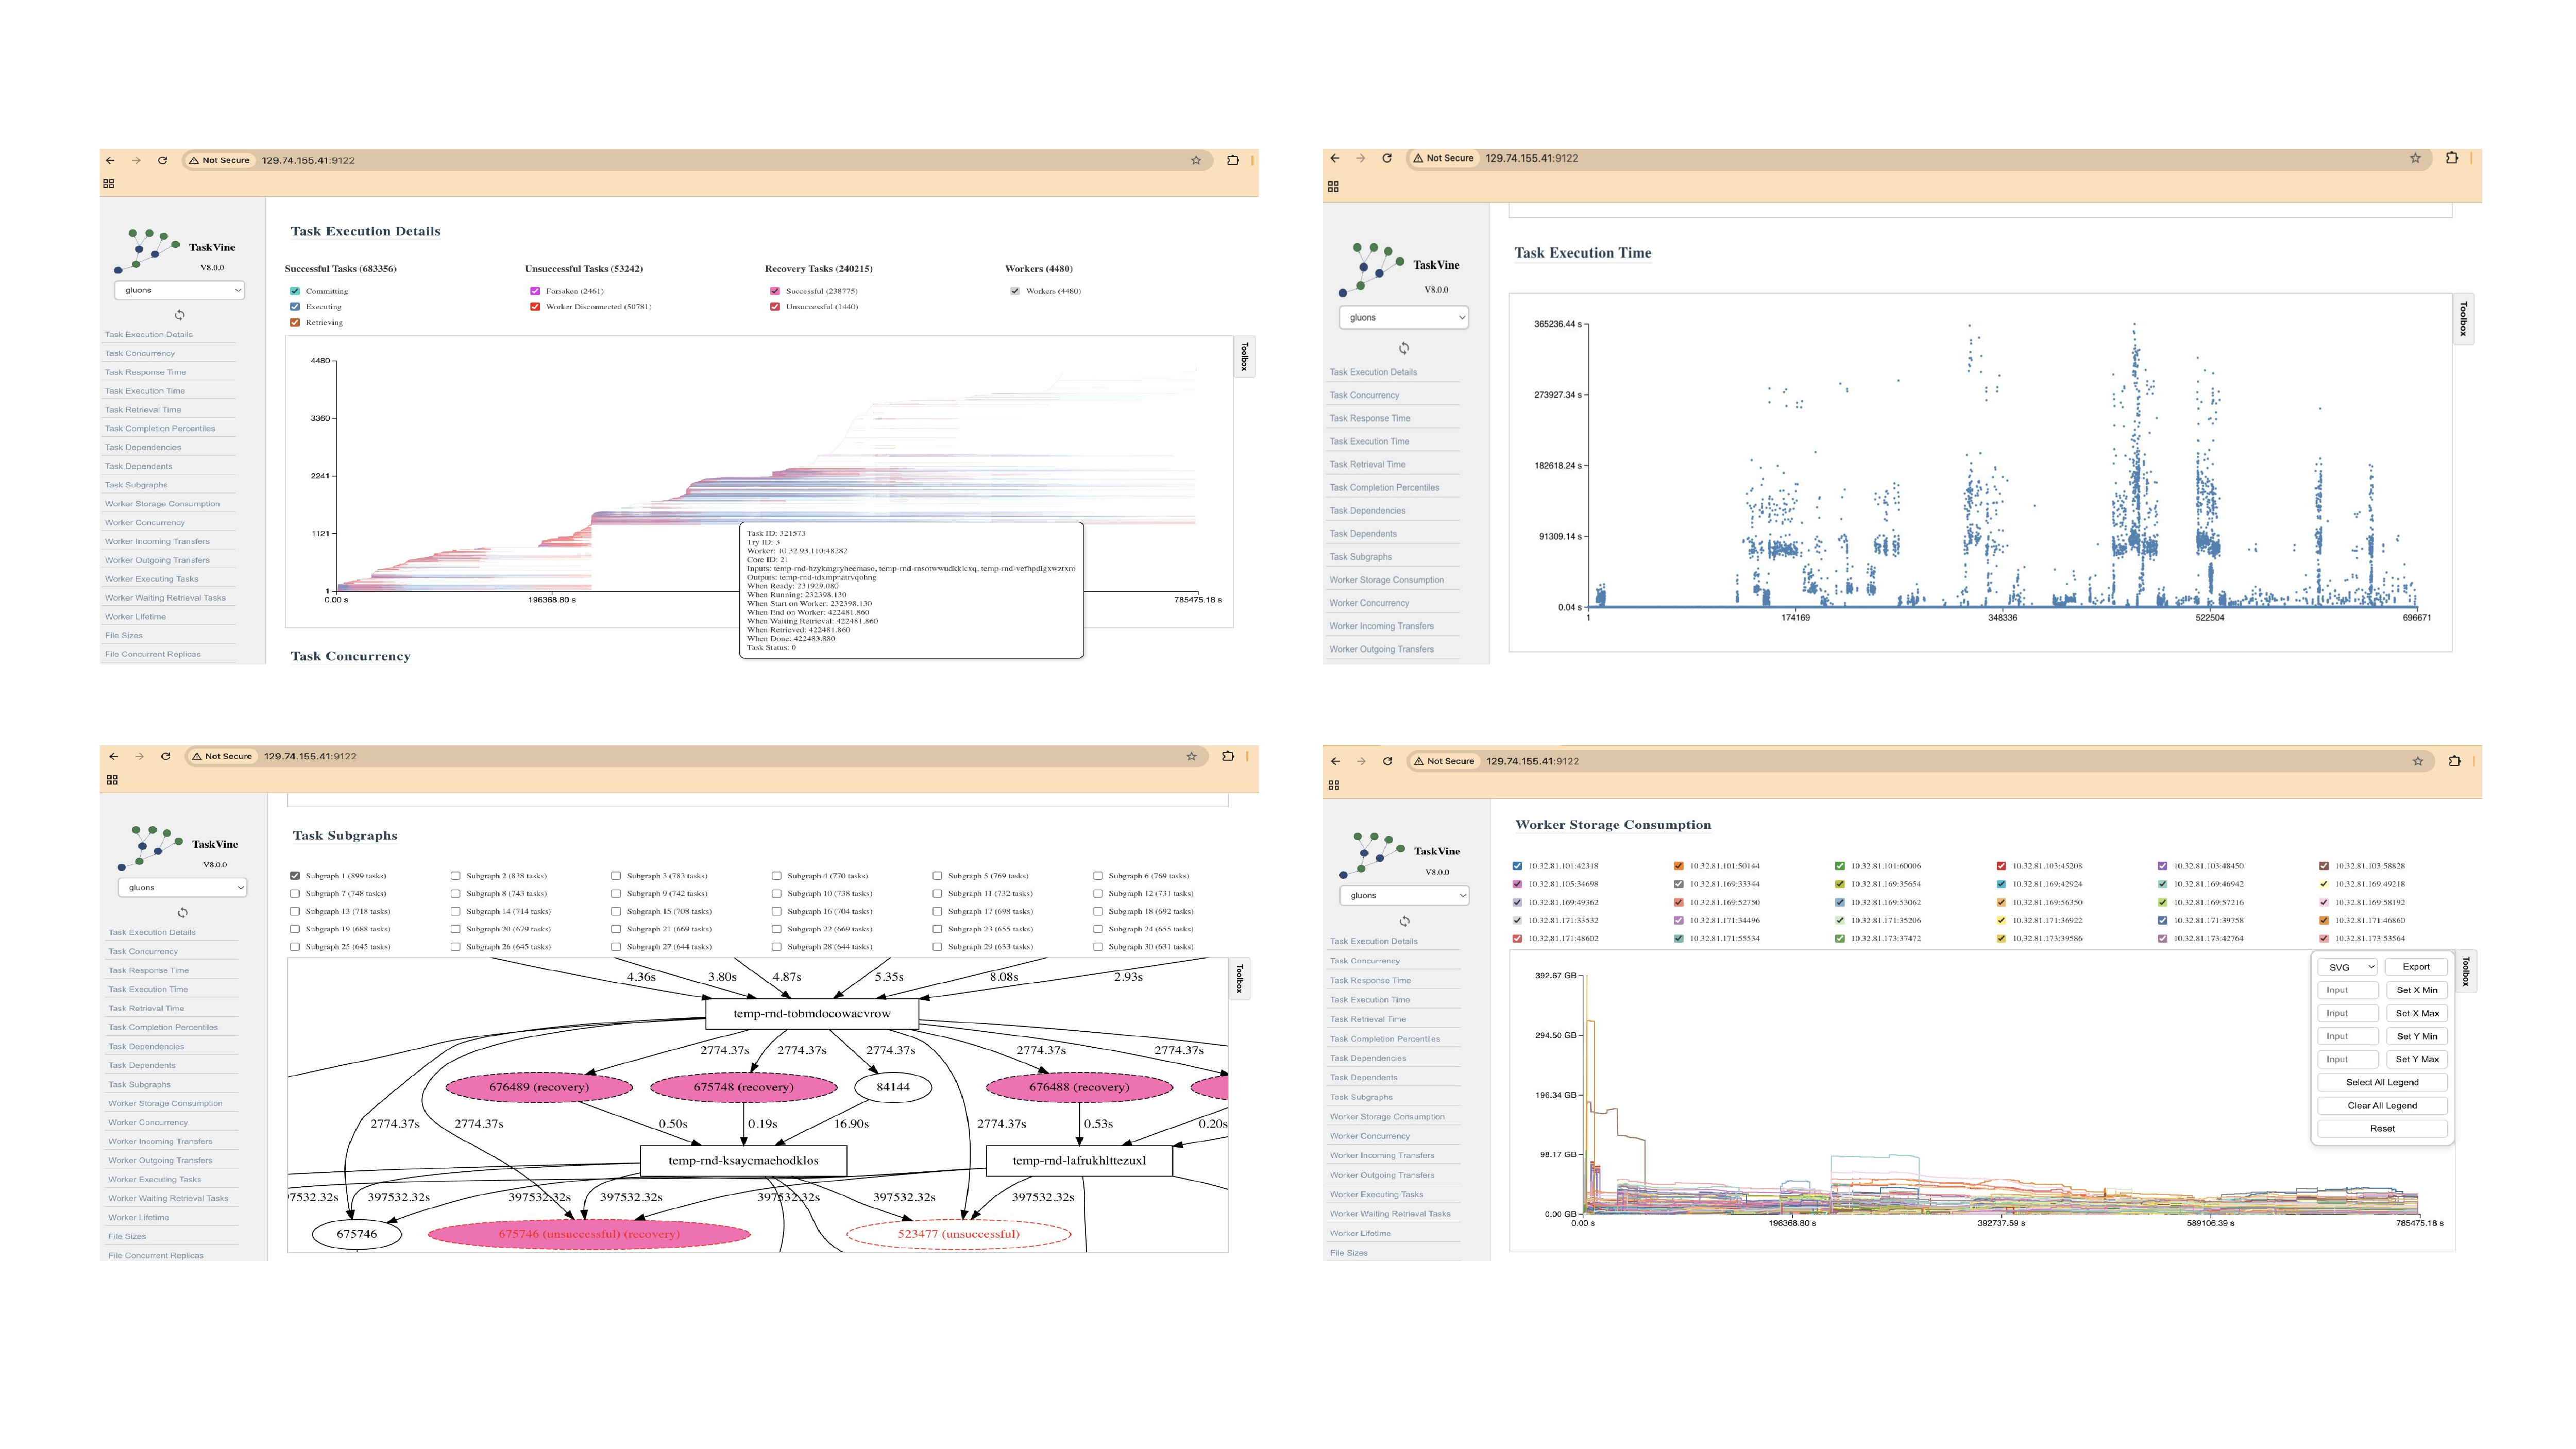Select Task Concurrency in Task Execution Details sidebar
Viewport: 2576px width, 1449px height.
tap(140, 353)
